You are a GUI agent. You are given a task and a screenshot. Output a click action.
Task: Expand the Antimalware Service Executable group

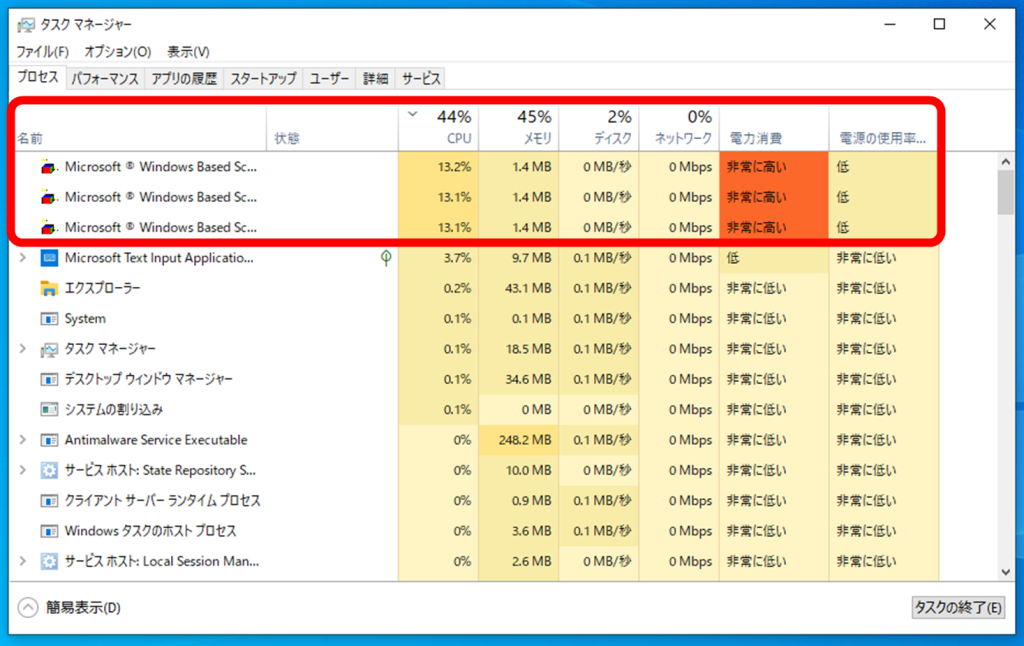23,440
